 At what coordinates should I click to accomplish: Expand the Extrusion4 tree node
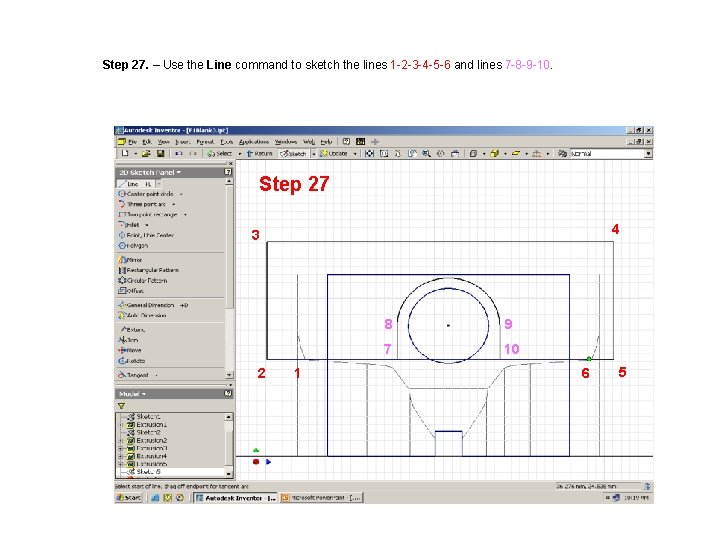(121, 456)
